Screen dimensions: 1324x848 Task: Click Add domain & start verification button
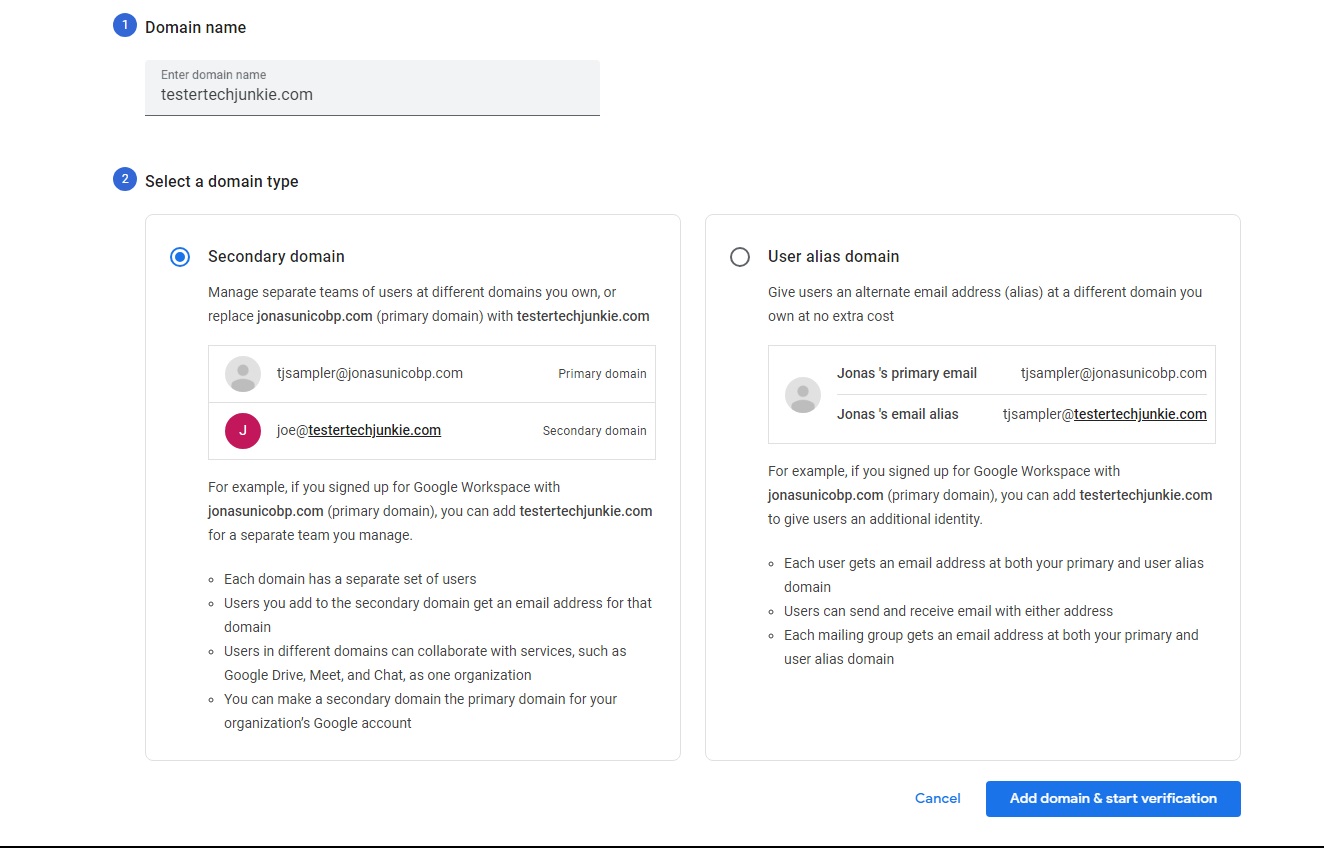click(1113, 799)
